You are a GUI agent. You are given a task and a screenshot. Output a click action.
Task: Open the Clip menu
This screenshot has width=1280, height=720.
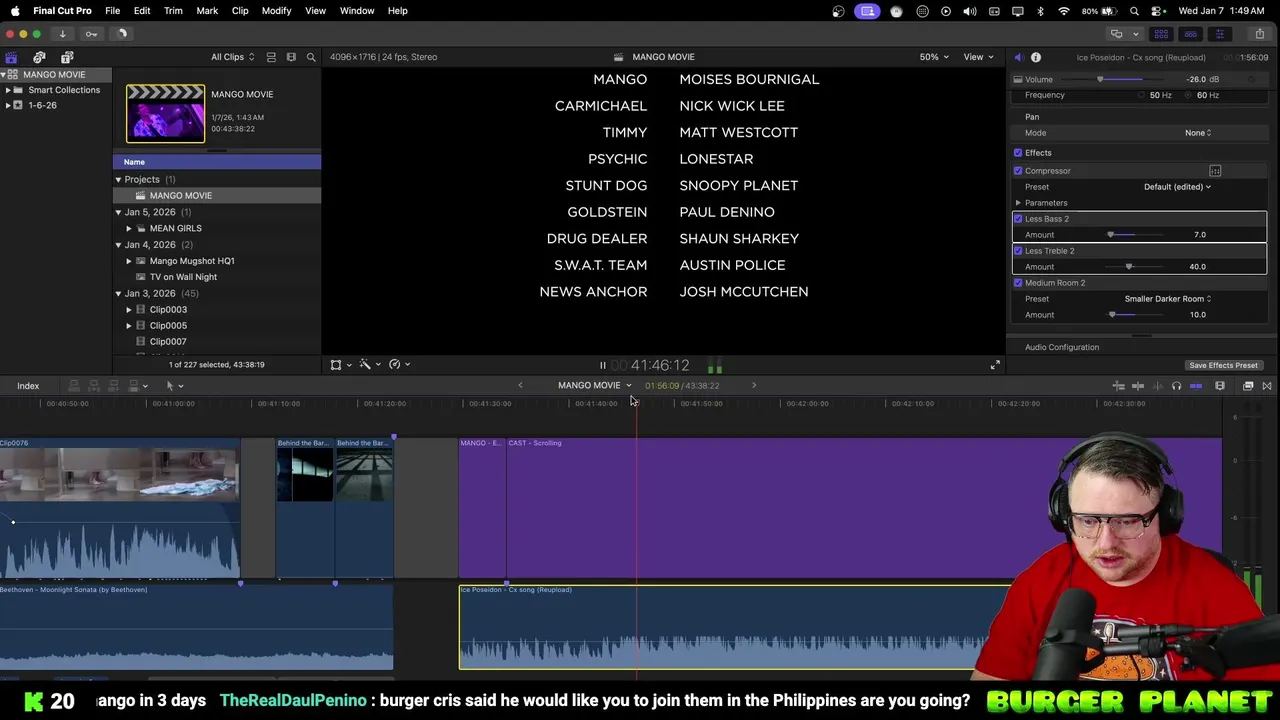tap(240, 11)
